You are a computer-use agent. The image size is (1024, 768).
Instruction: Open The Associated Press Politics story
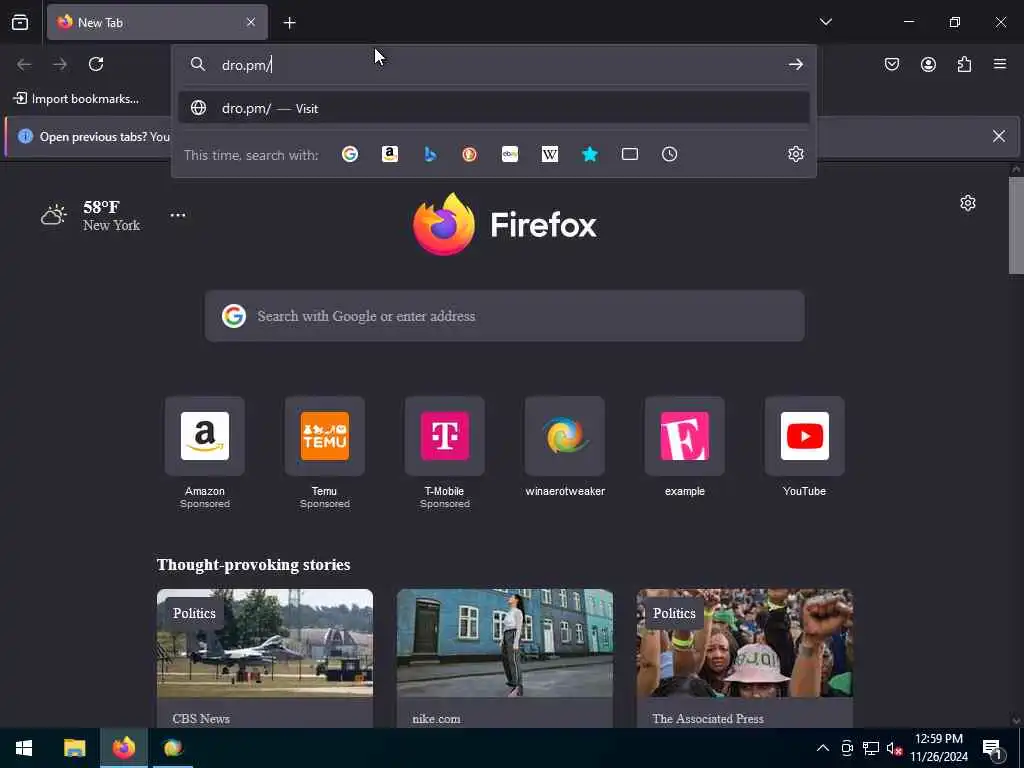[744, 658]
